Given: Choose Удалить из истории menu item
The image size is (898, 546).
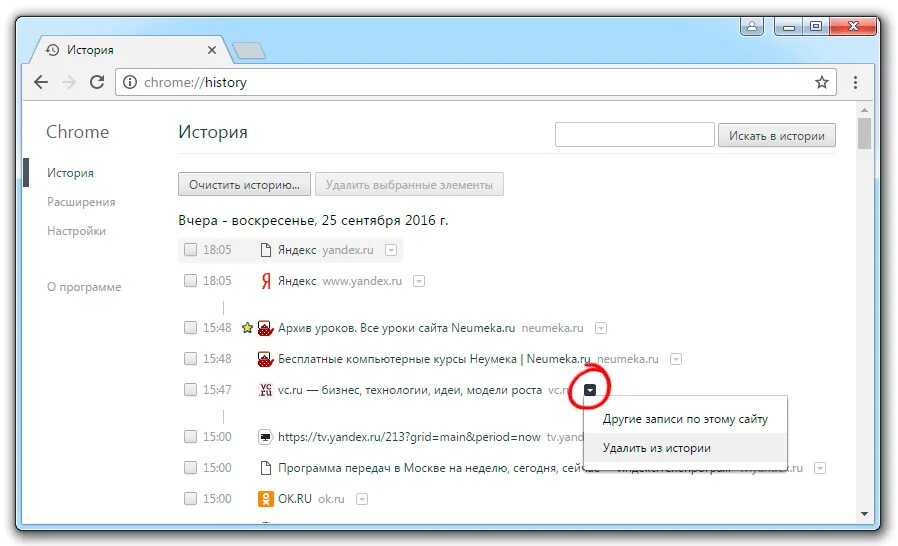Looking at the screenshot, I should [685, 447].
